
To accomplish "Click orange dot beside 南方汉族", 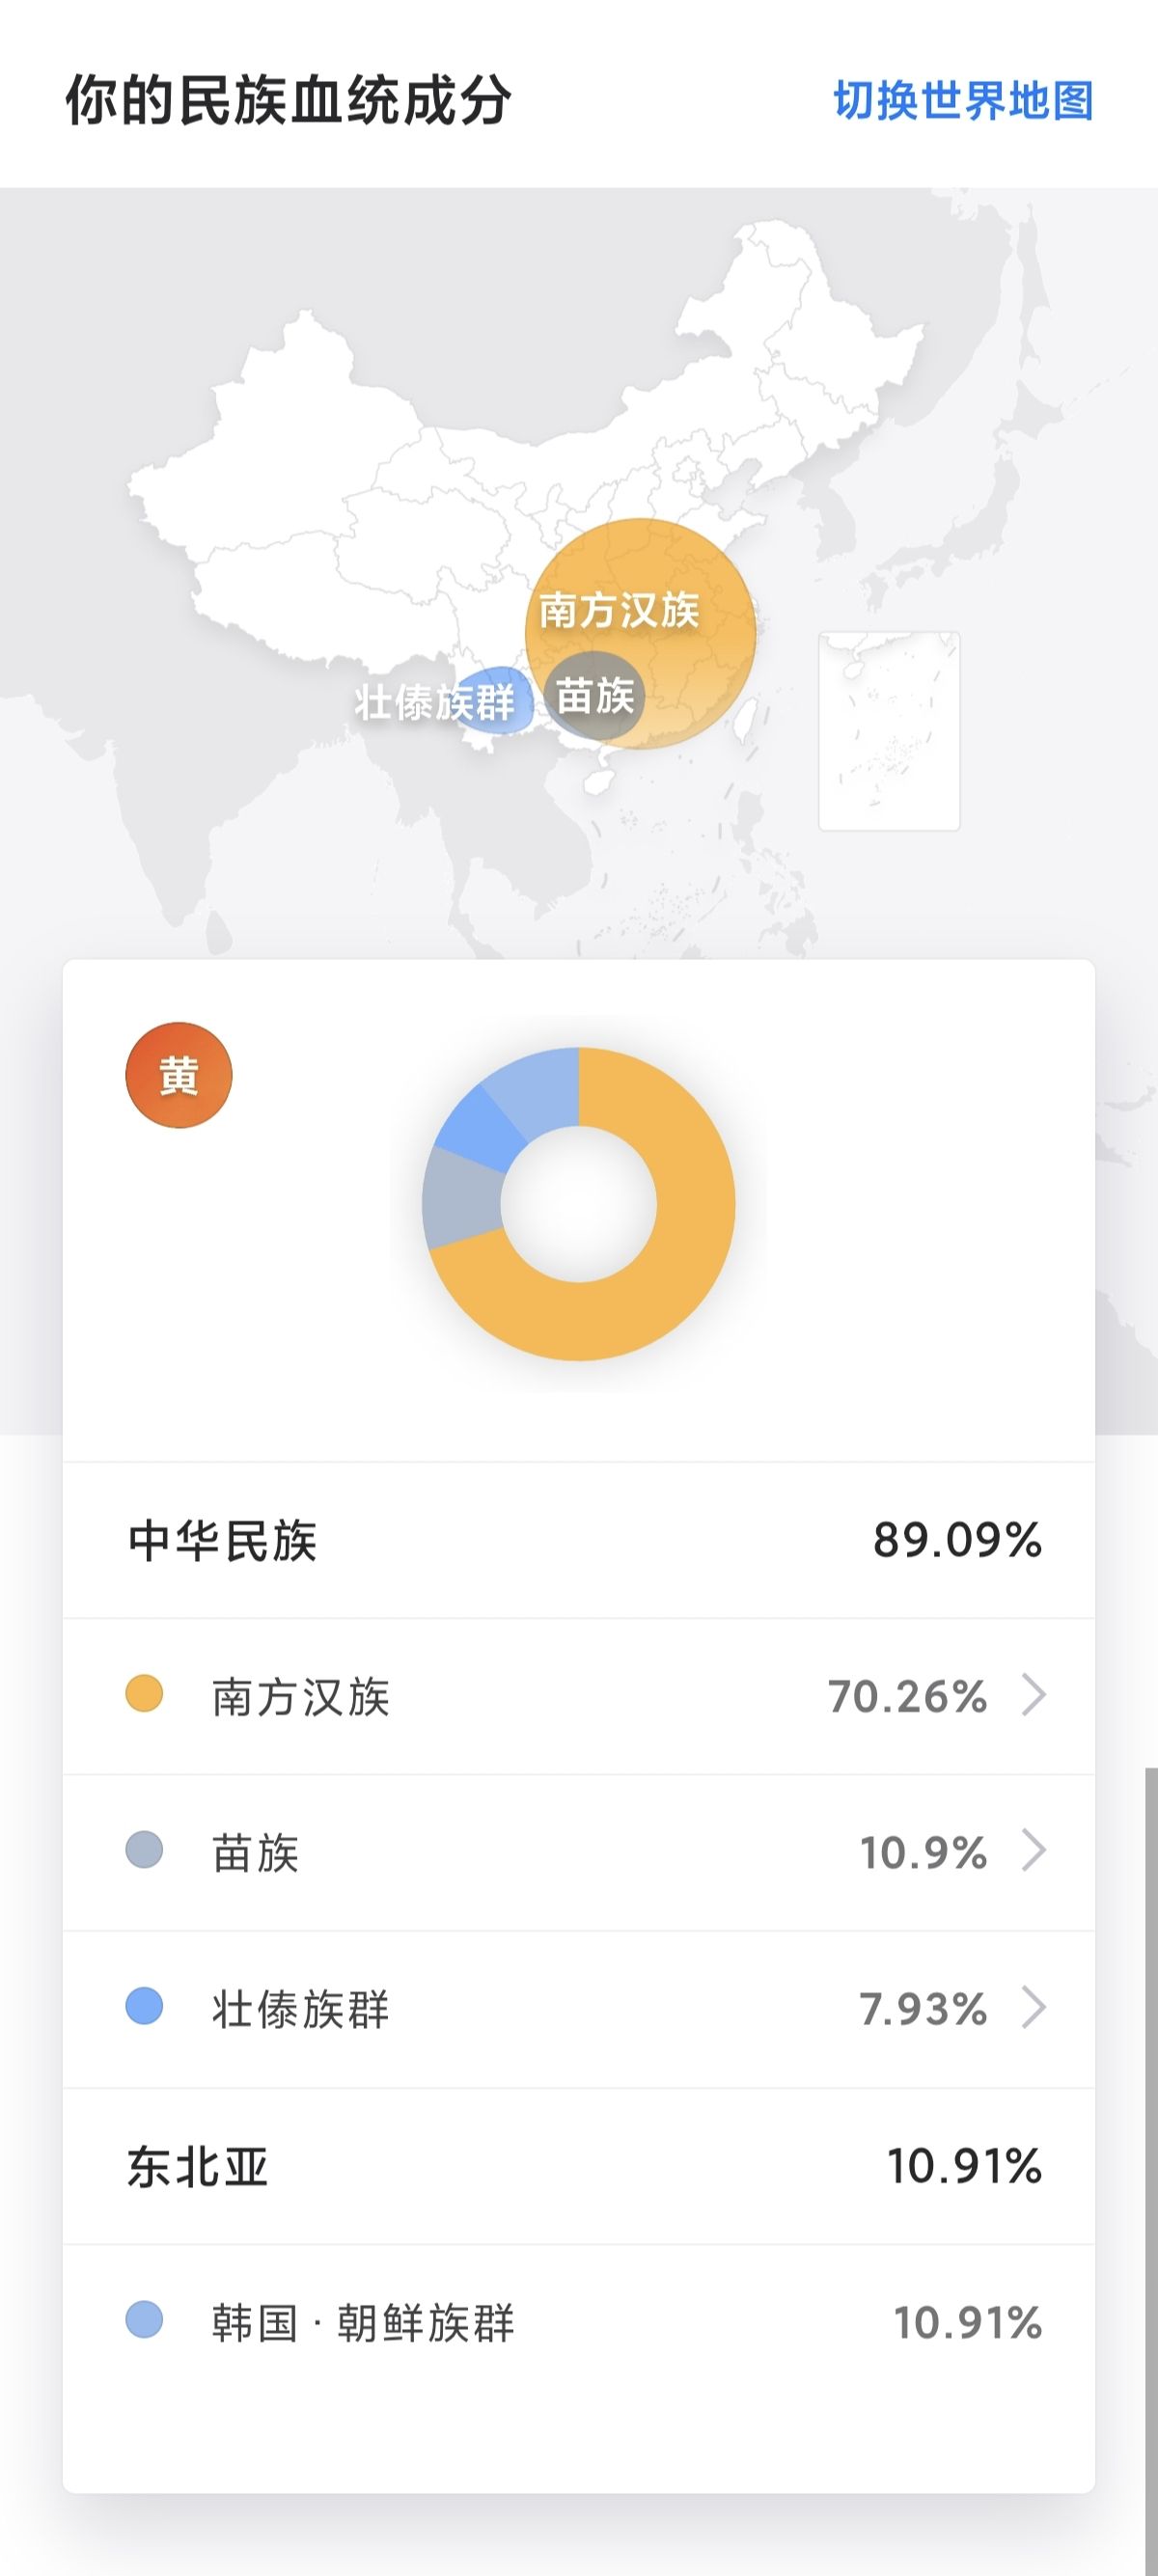I will (144, 1695).
